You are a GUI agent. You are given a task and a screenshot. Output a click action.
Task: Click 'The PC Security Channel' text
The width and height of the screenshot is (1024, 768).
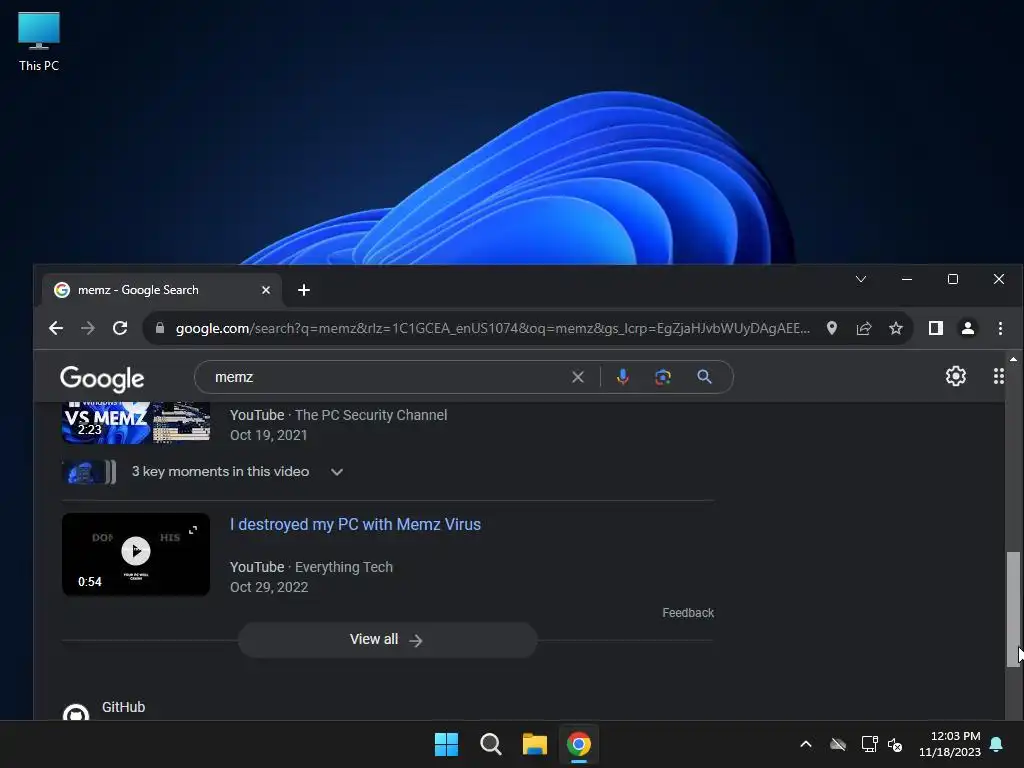point(371,415)
